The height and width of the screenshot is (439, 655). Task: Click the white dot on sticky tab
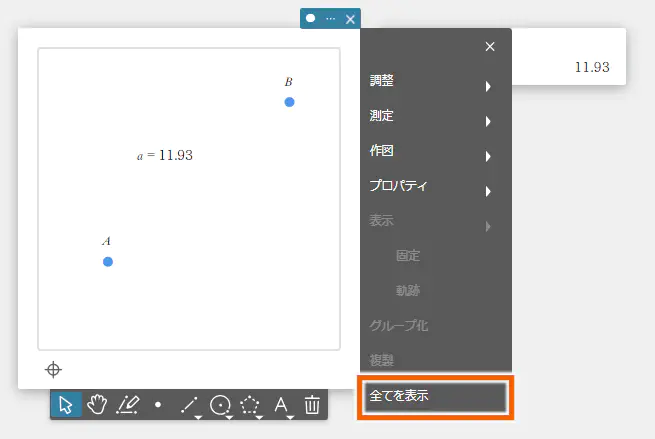tap(310, 18)
